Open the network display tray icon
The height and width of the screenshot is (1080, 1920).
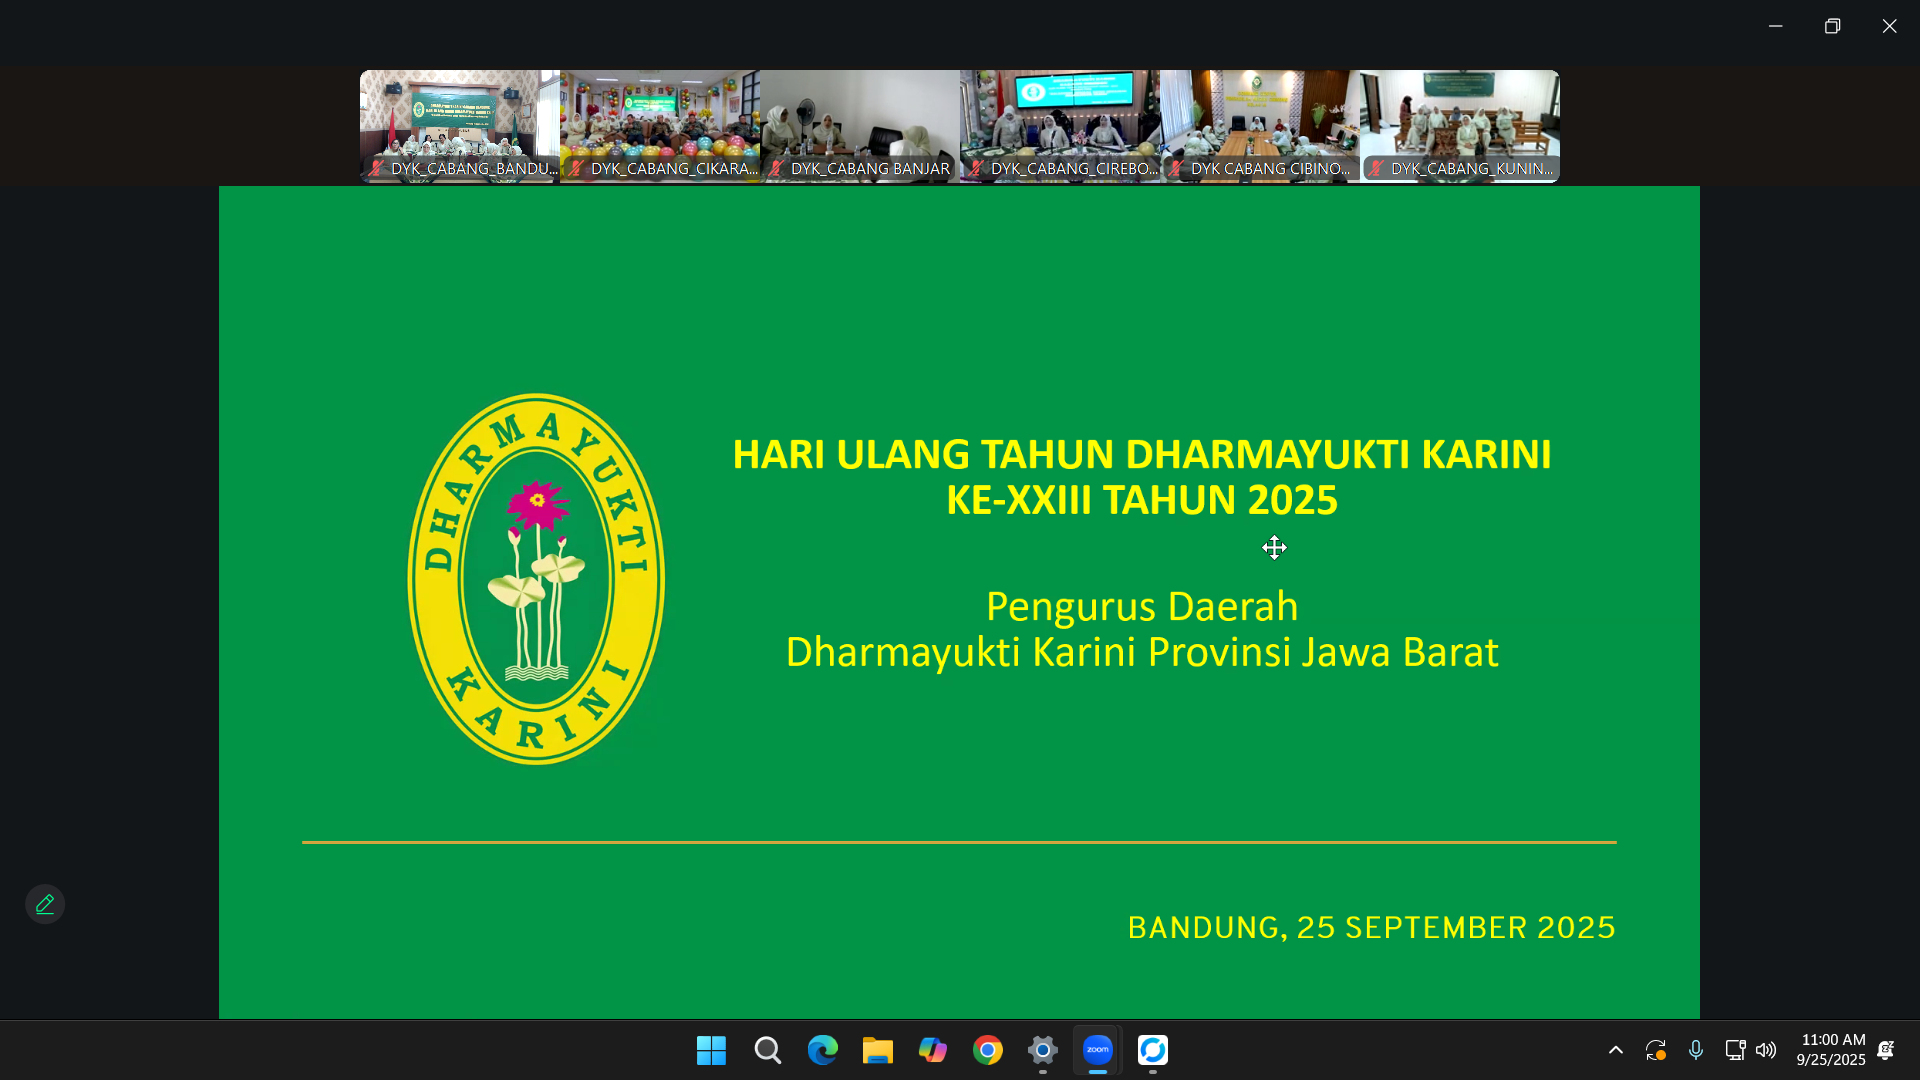click(1735, 1050)
